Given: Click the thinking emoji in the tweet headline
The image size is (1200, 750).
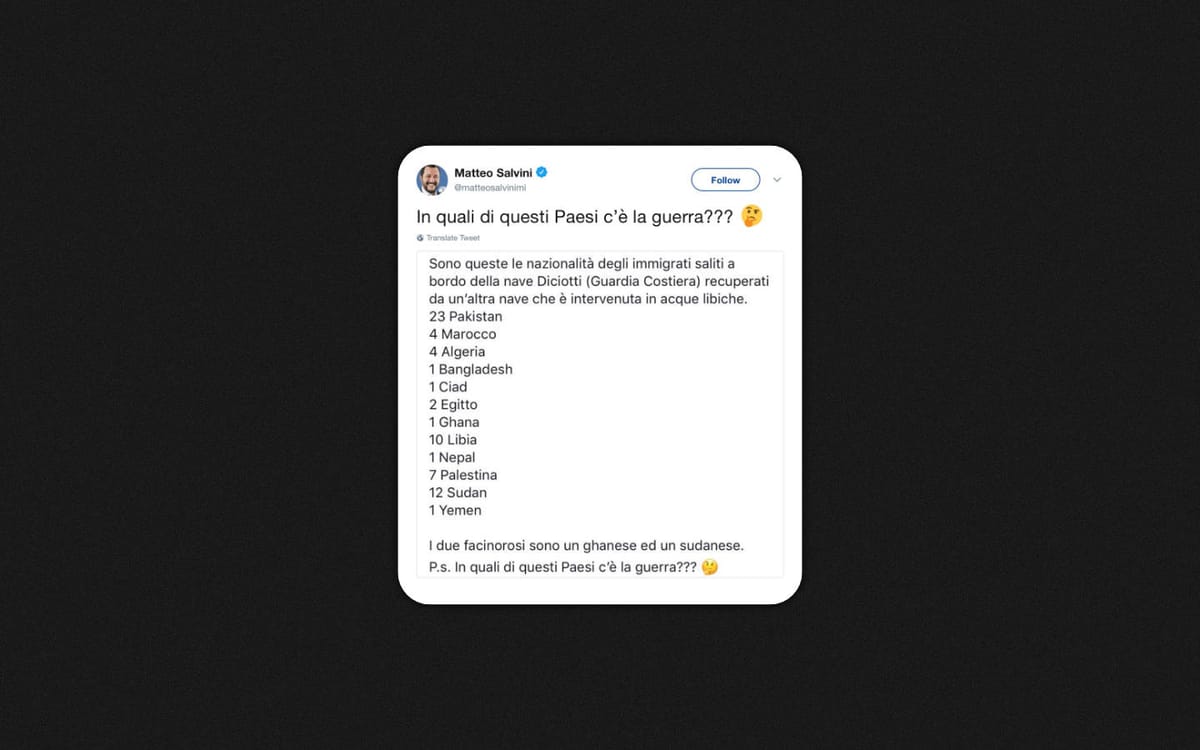Looking at the screenshot, I should pyautogui.click(x=752, y=216).
